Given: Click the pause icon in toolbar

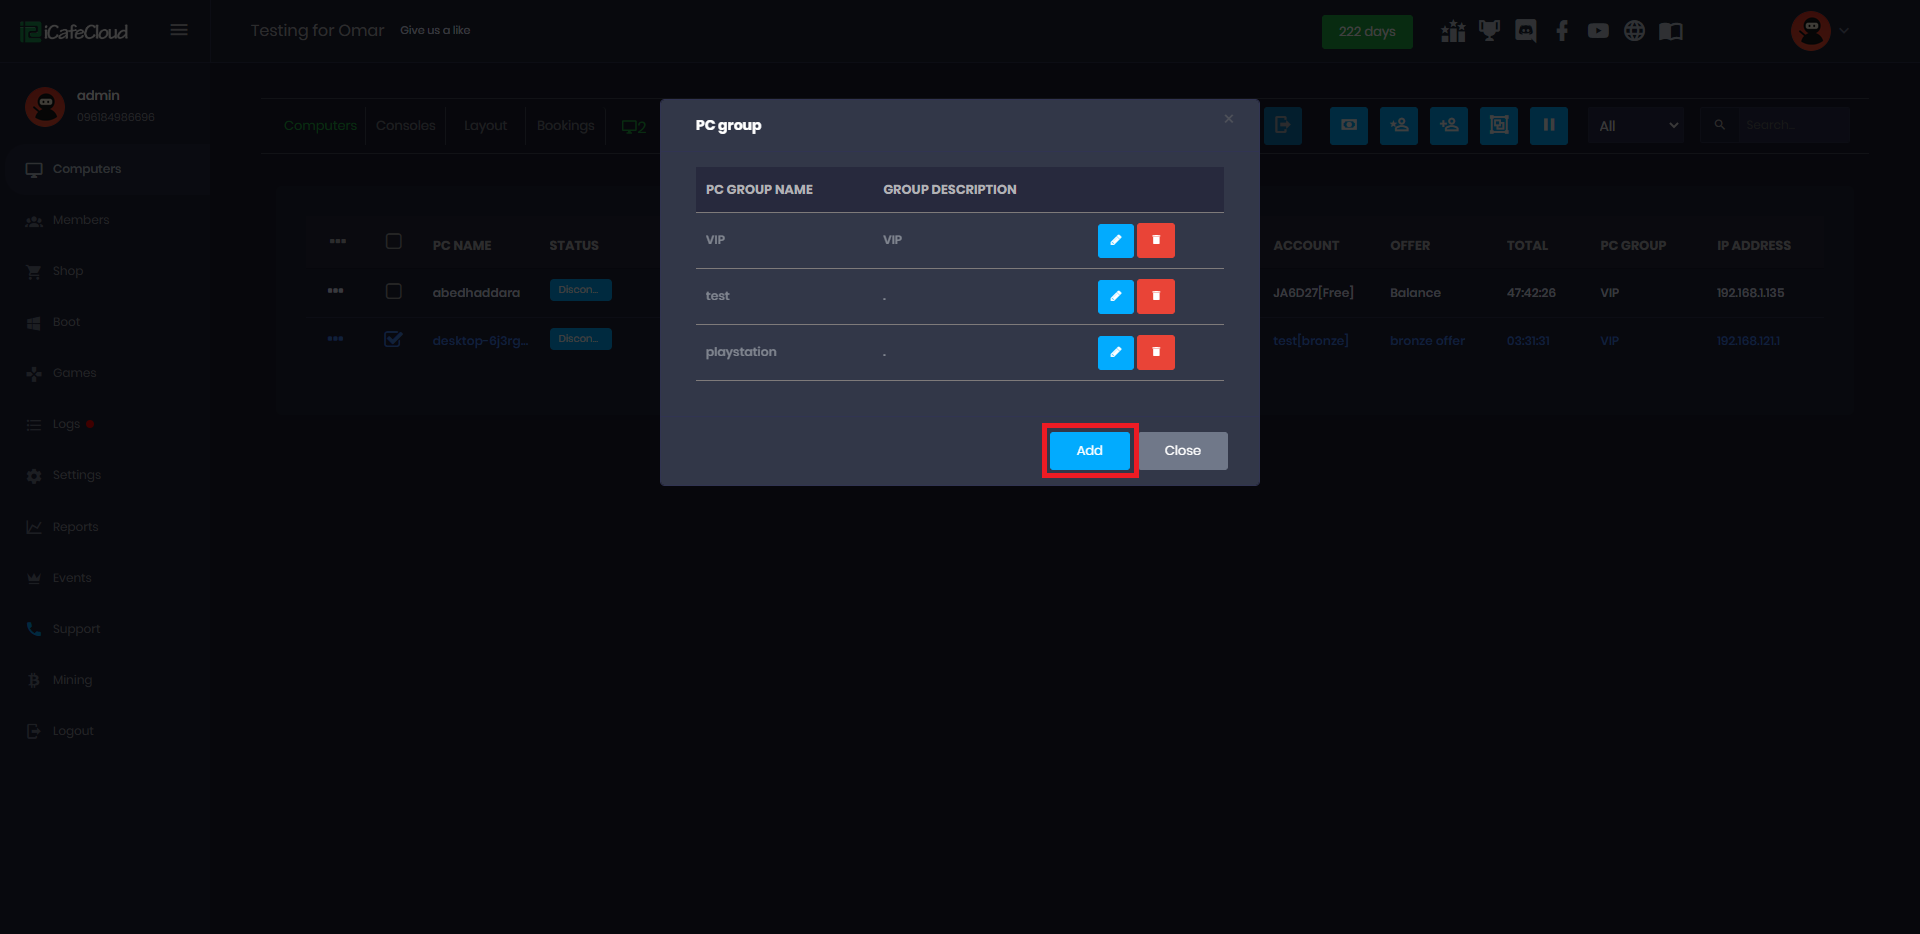Looking at the screenshot, I should point(1548,125).
